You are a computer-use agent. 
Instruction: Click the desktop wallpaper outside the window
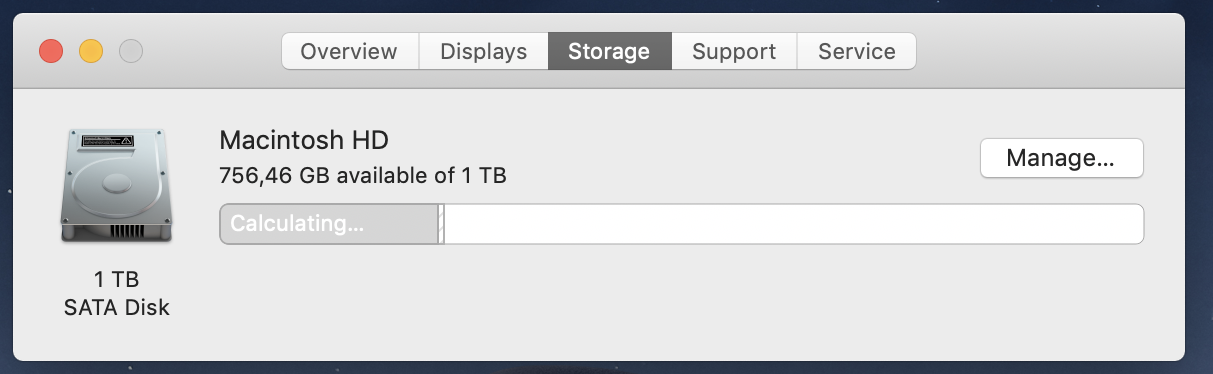1199,200
